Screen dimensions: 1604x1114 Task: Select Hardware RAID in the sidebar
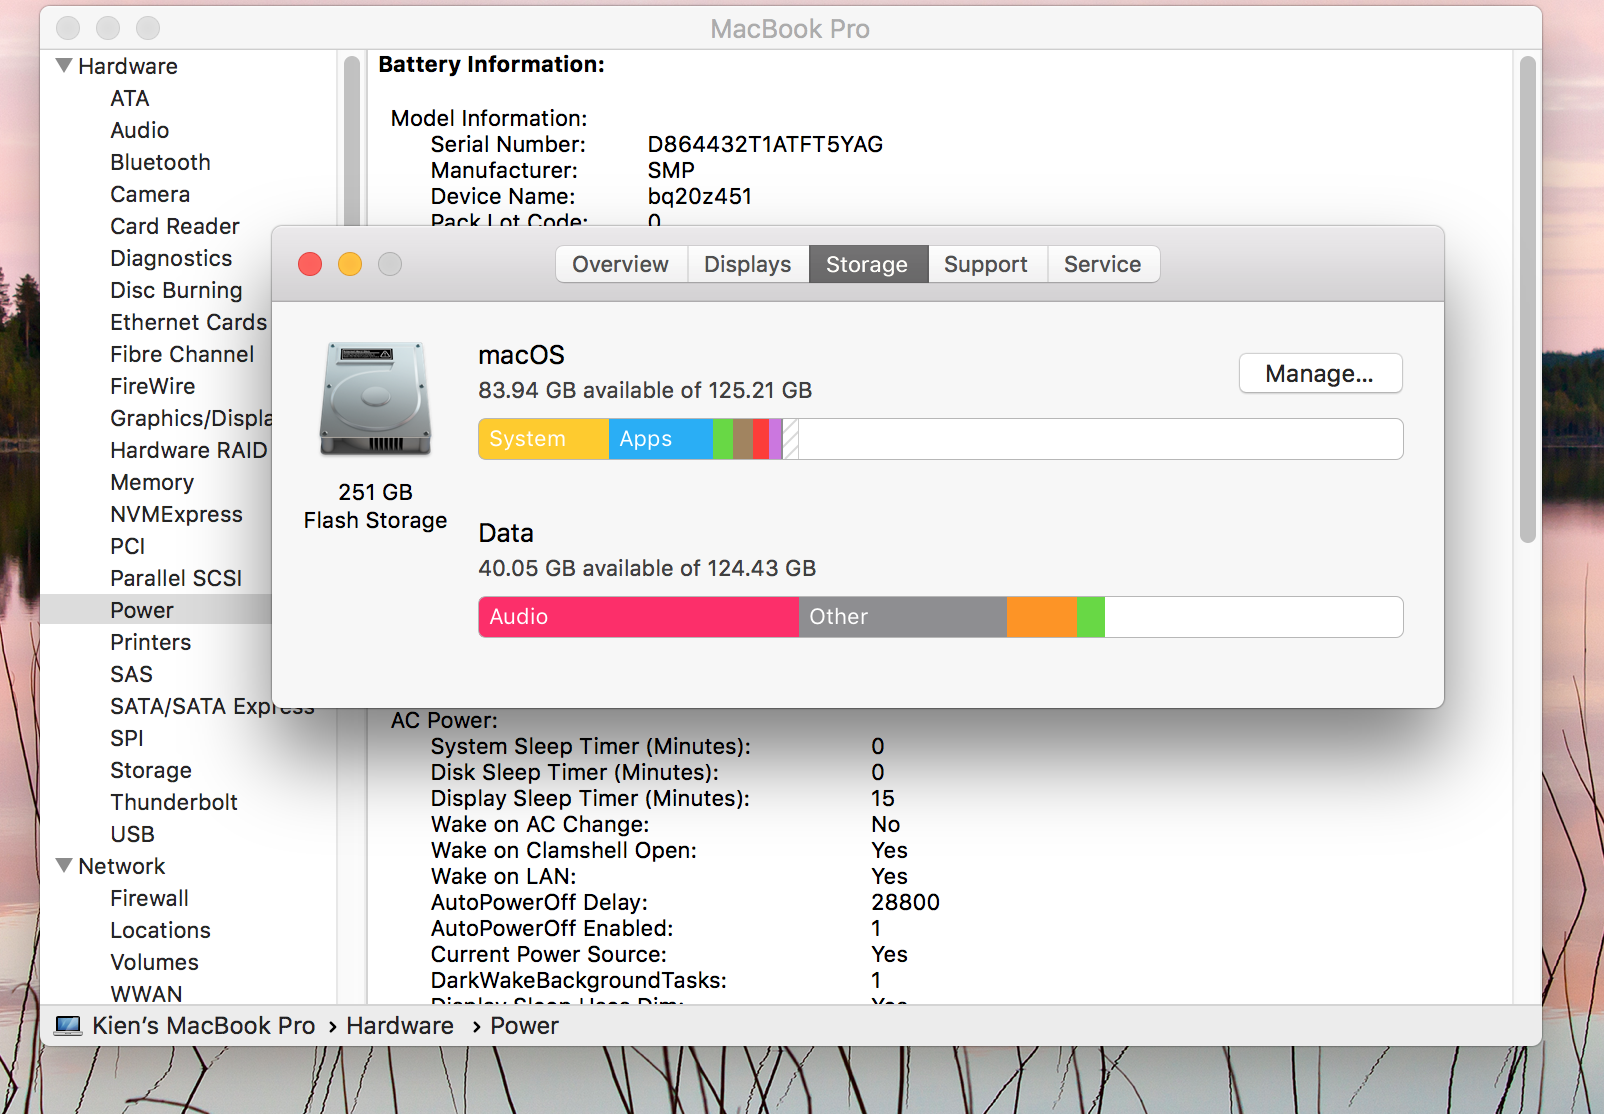(189, 450)
